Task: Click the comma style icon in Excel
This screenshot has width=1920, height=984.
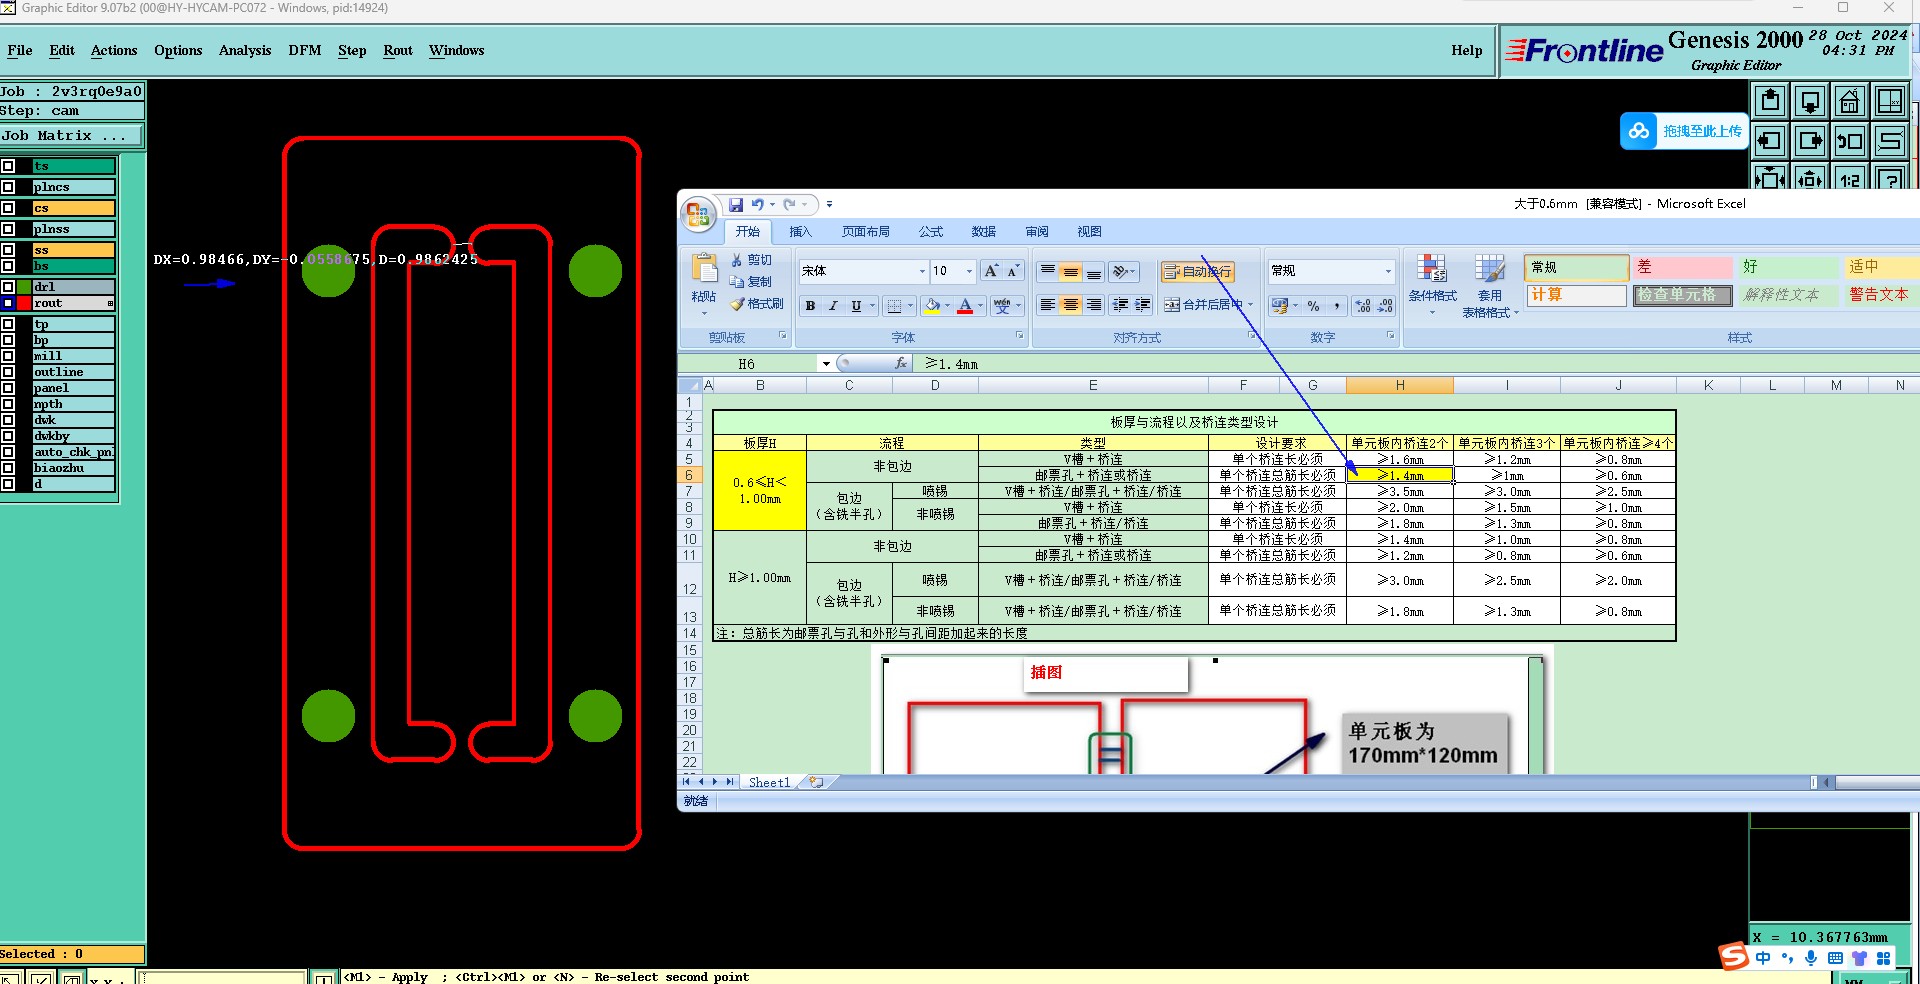Action: point(1336,306)
